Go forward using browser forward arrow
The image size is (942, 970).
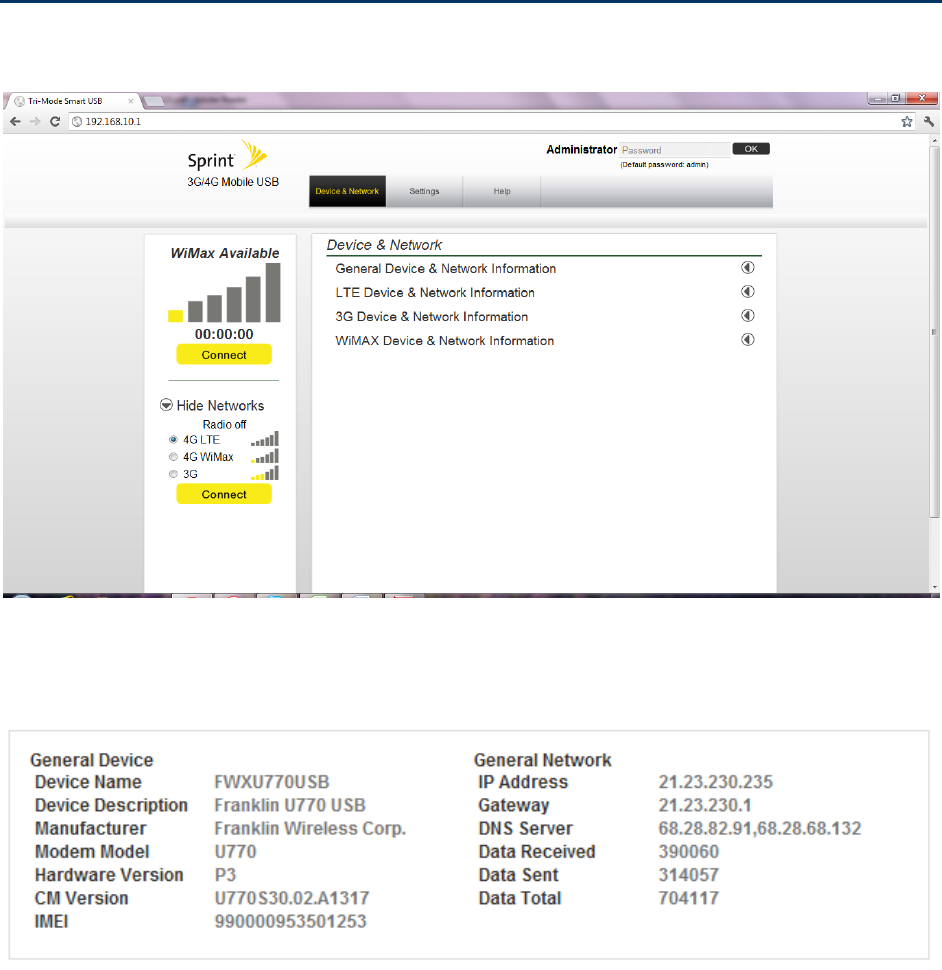point(35,121)
